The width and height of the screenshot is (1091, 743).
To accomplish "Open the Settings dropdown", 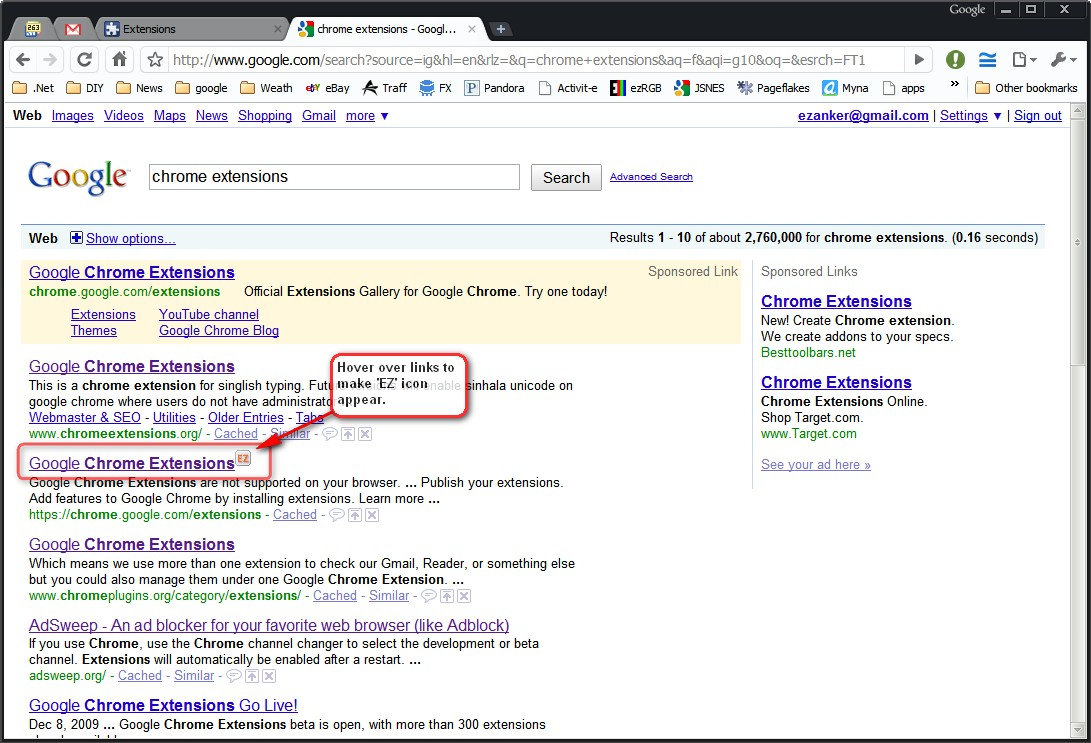I will pyautogui.click(x=971, y=115).
